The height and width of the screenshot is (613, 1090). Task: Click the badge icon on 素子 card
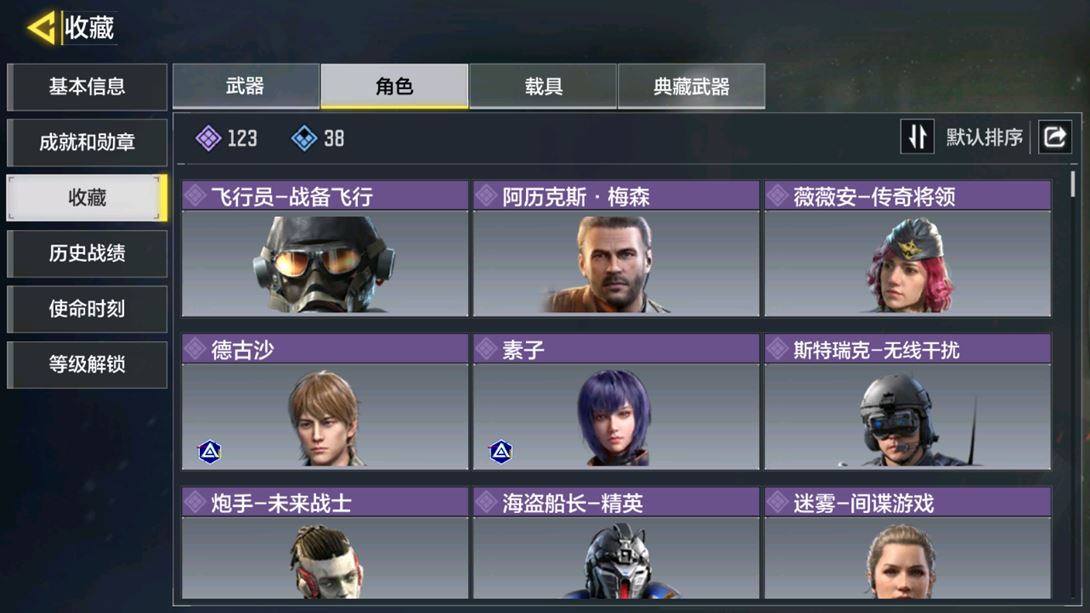point(501,452)
